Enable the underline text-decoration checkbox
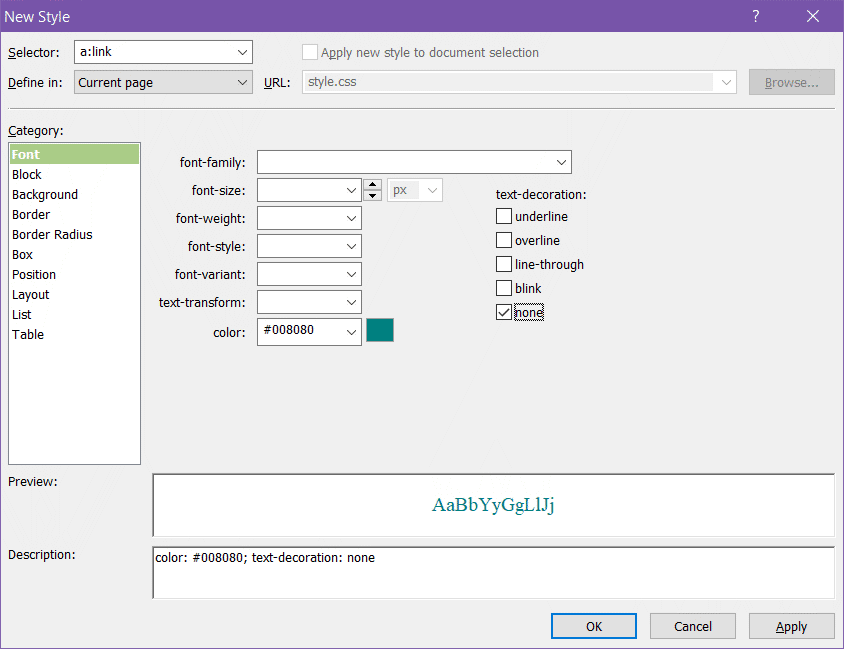This screenshot has height=649, width=844. [504, 217]
